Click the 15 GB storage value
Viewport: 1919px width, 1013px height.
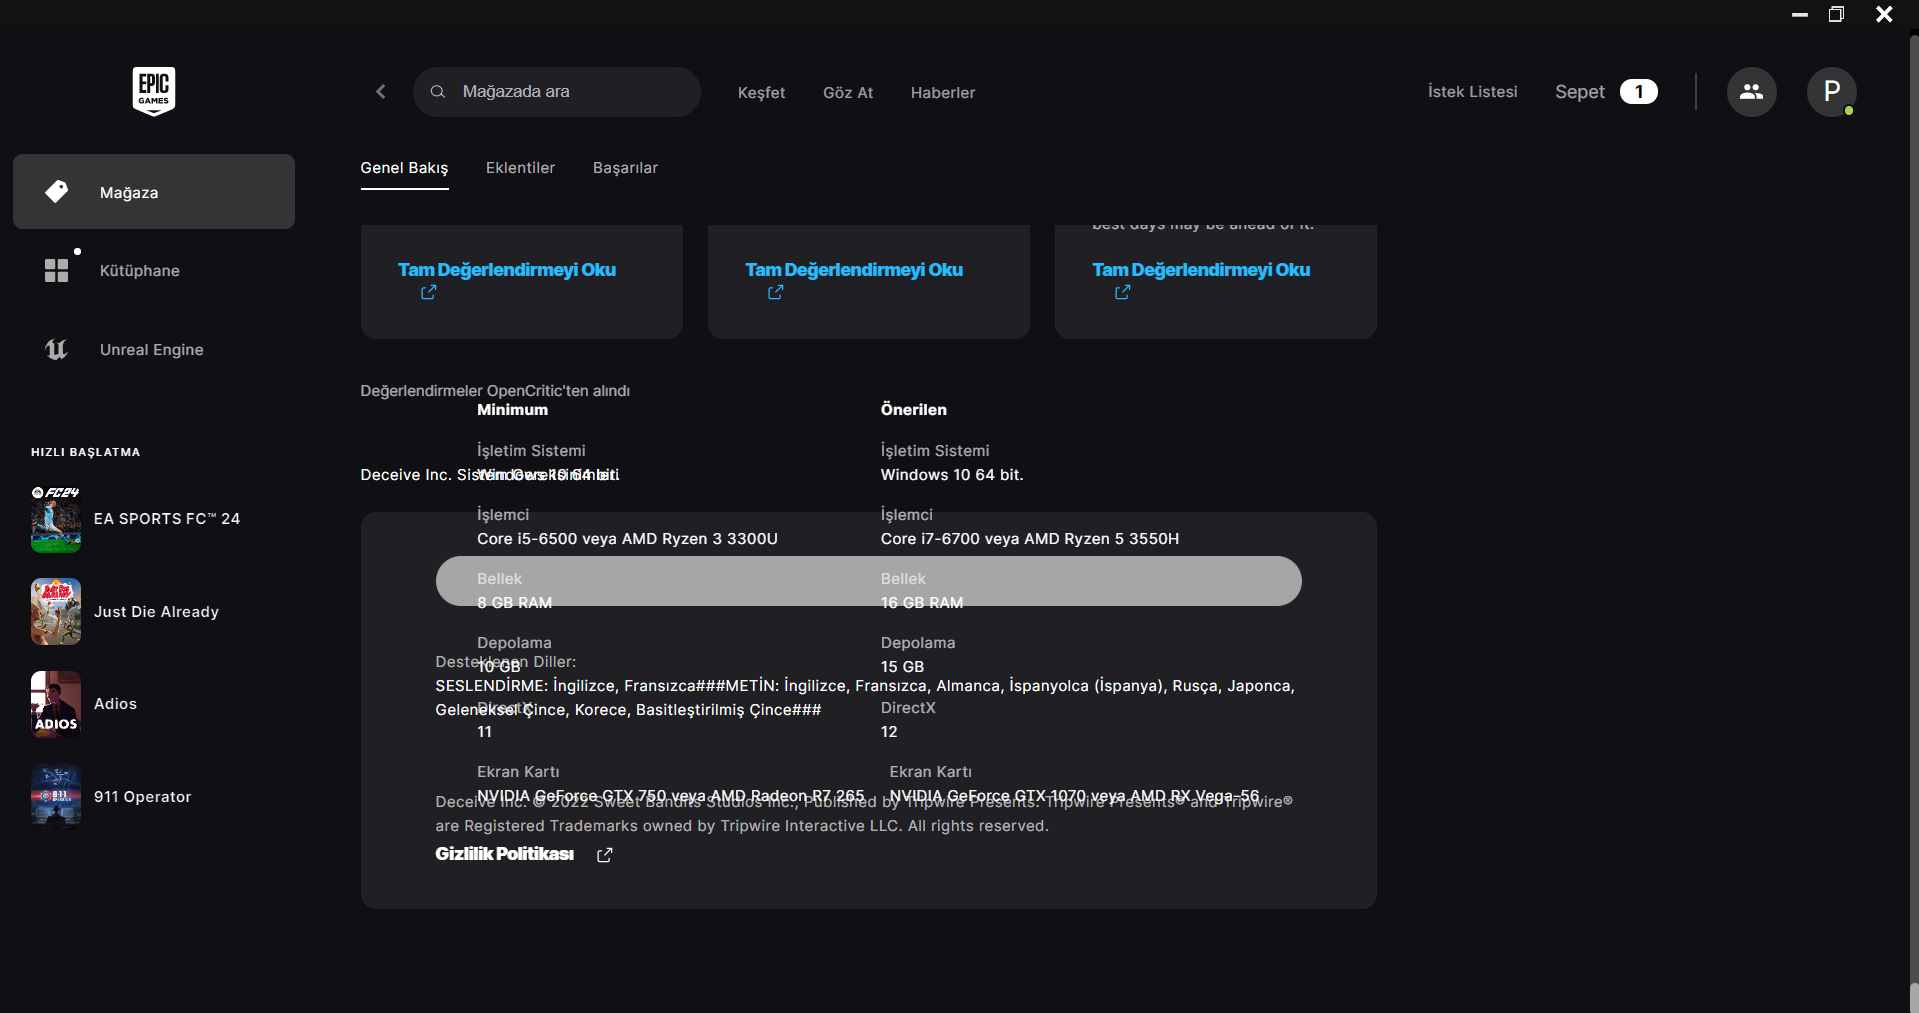point(902,667)
